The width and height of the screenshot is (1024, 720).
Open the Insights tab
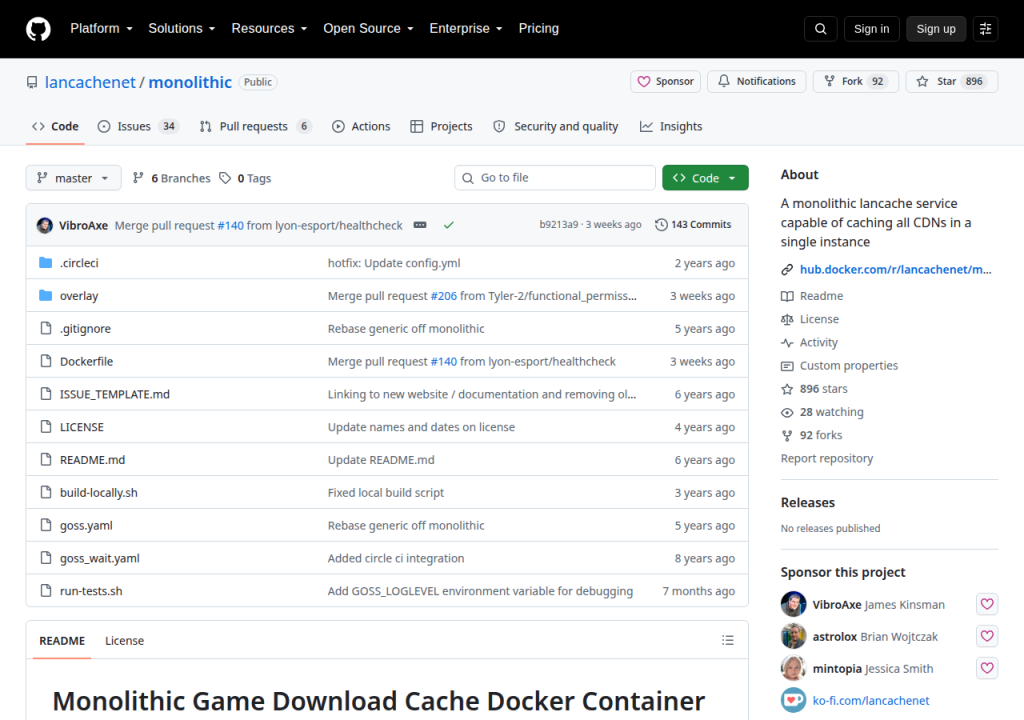coord(671,127)
